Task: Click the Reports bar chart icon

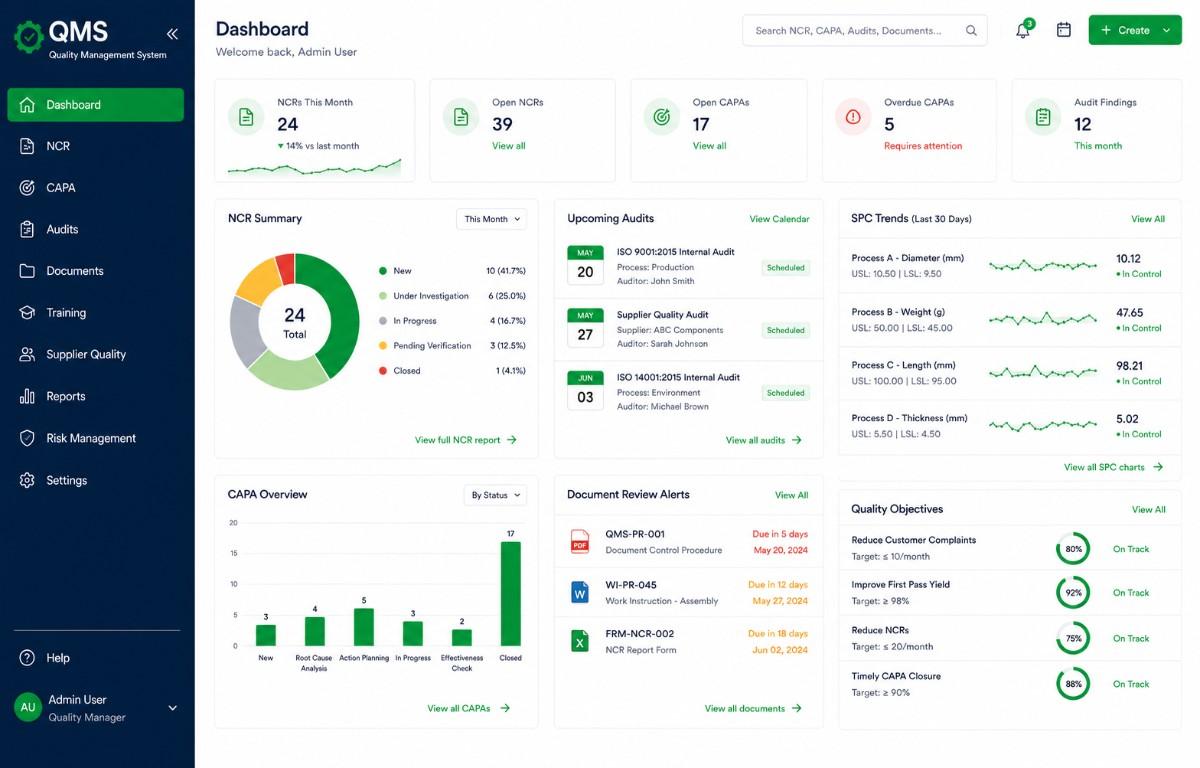Action: [x=27, y=396]
